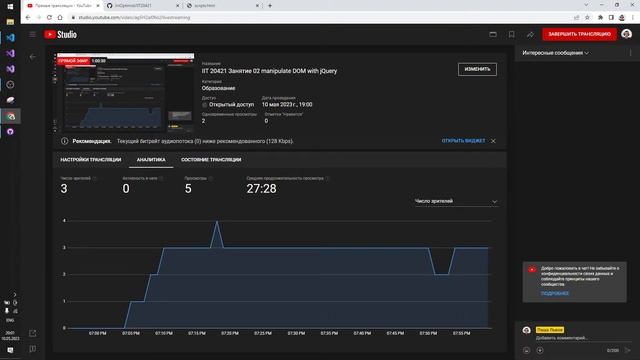
Task: Switch to the YouTube live stream browser tab
Action: [62, 6]
